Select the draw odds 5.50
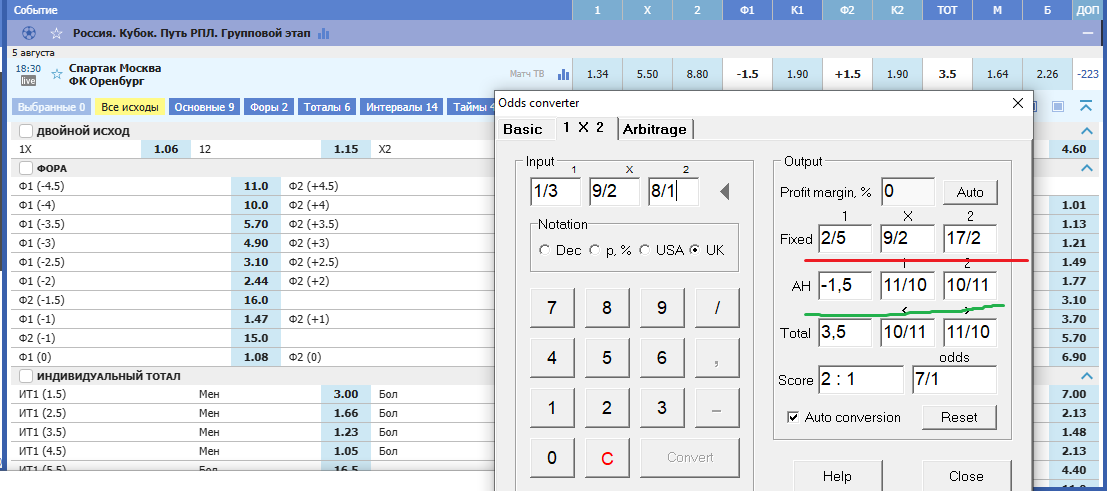 647,73
